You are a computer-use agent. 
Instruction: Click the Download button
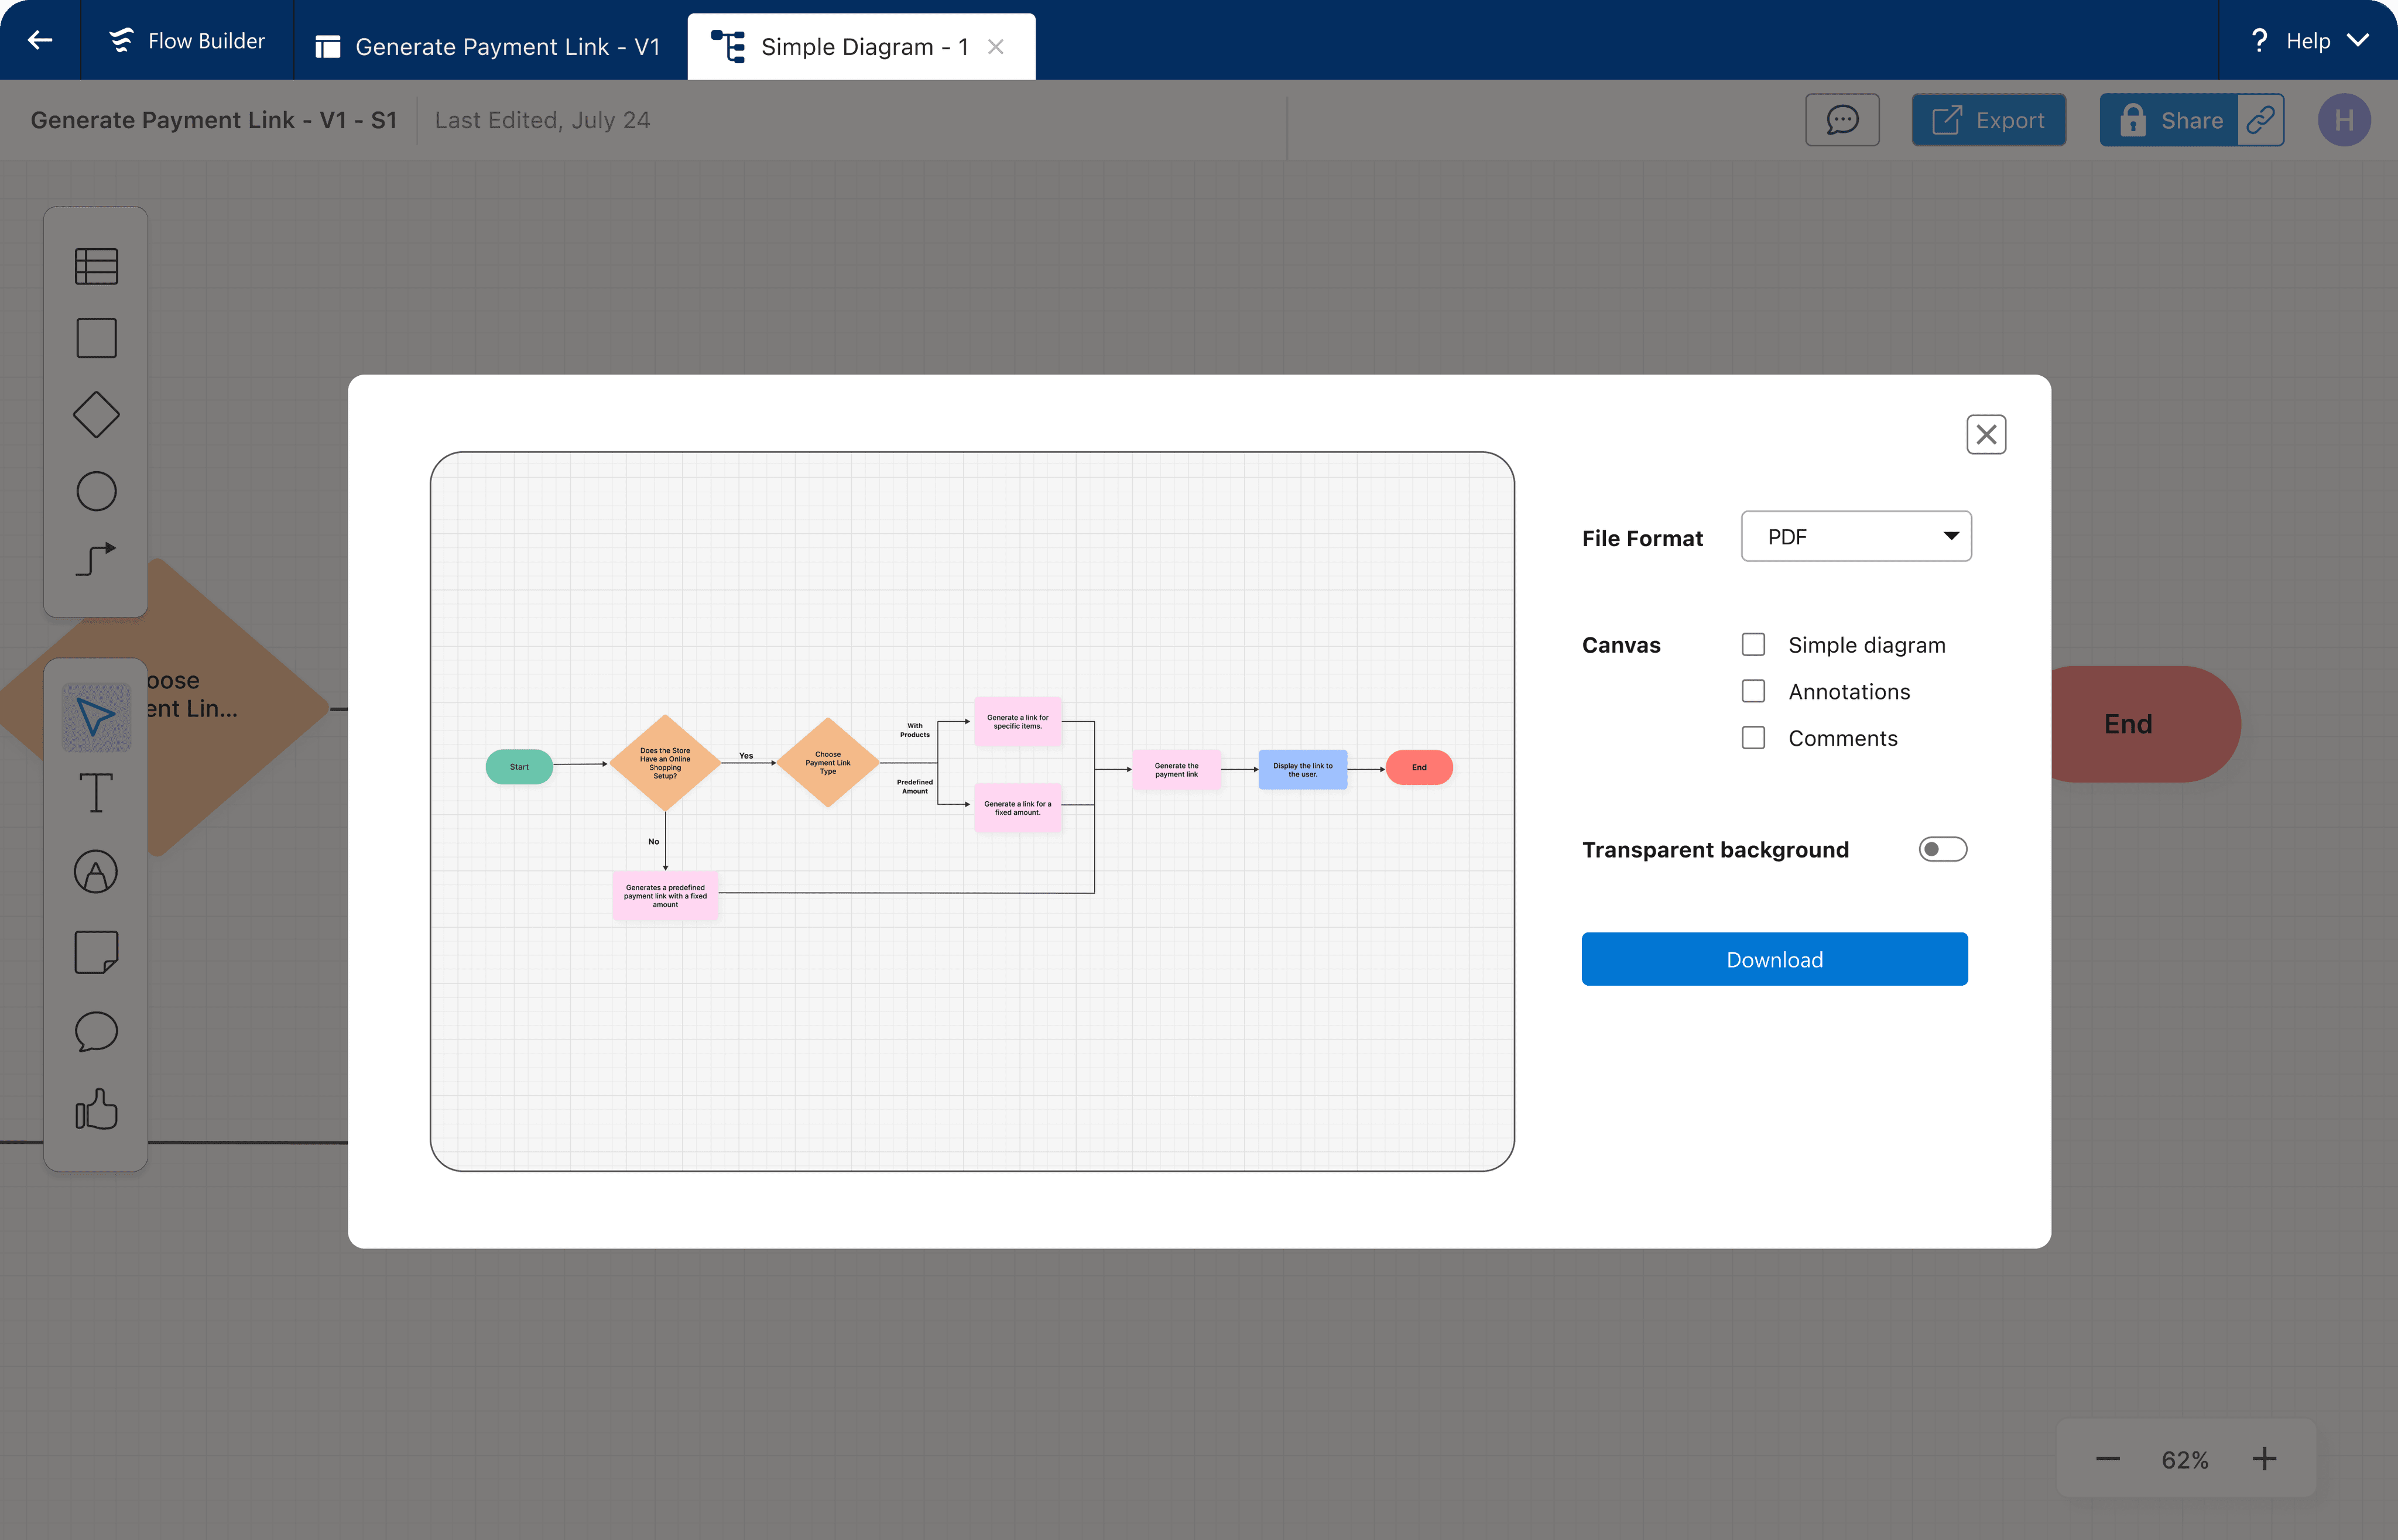(x=1774, y=959)
